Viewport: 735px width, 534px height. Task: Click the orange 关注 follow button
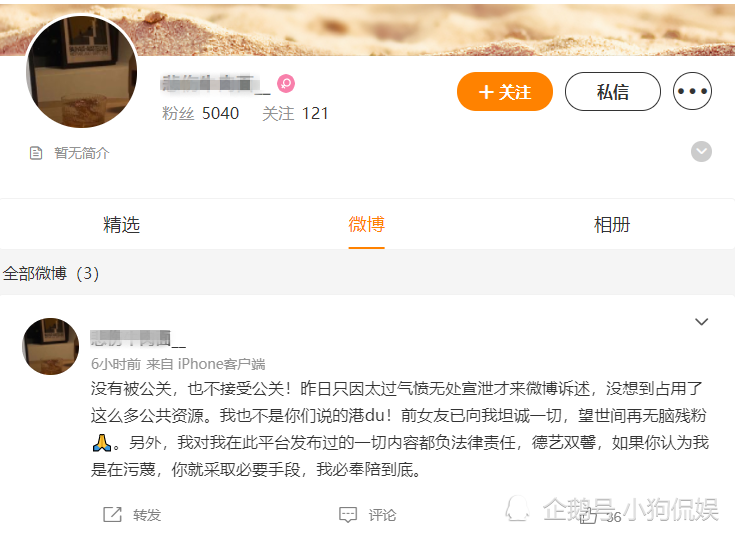(505, 91)
